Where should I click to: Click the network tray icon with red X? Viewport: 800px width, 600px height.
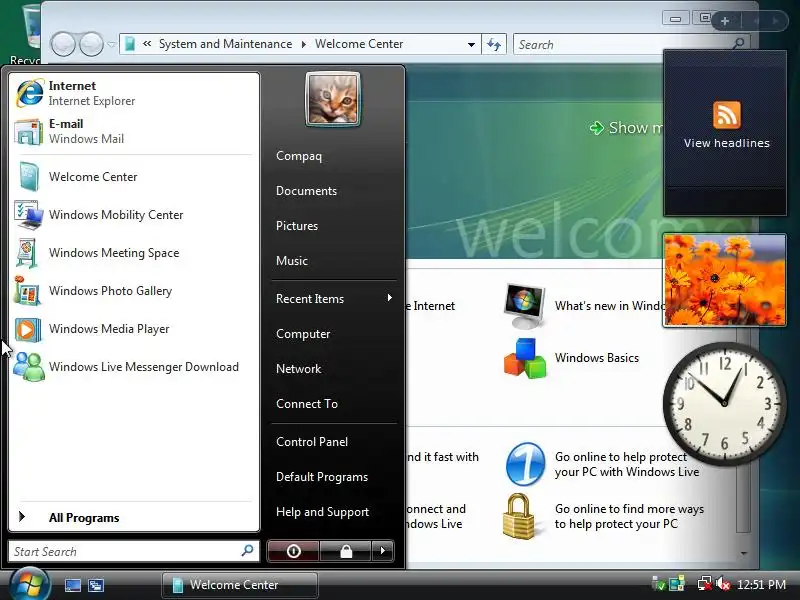pos(705,584)
